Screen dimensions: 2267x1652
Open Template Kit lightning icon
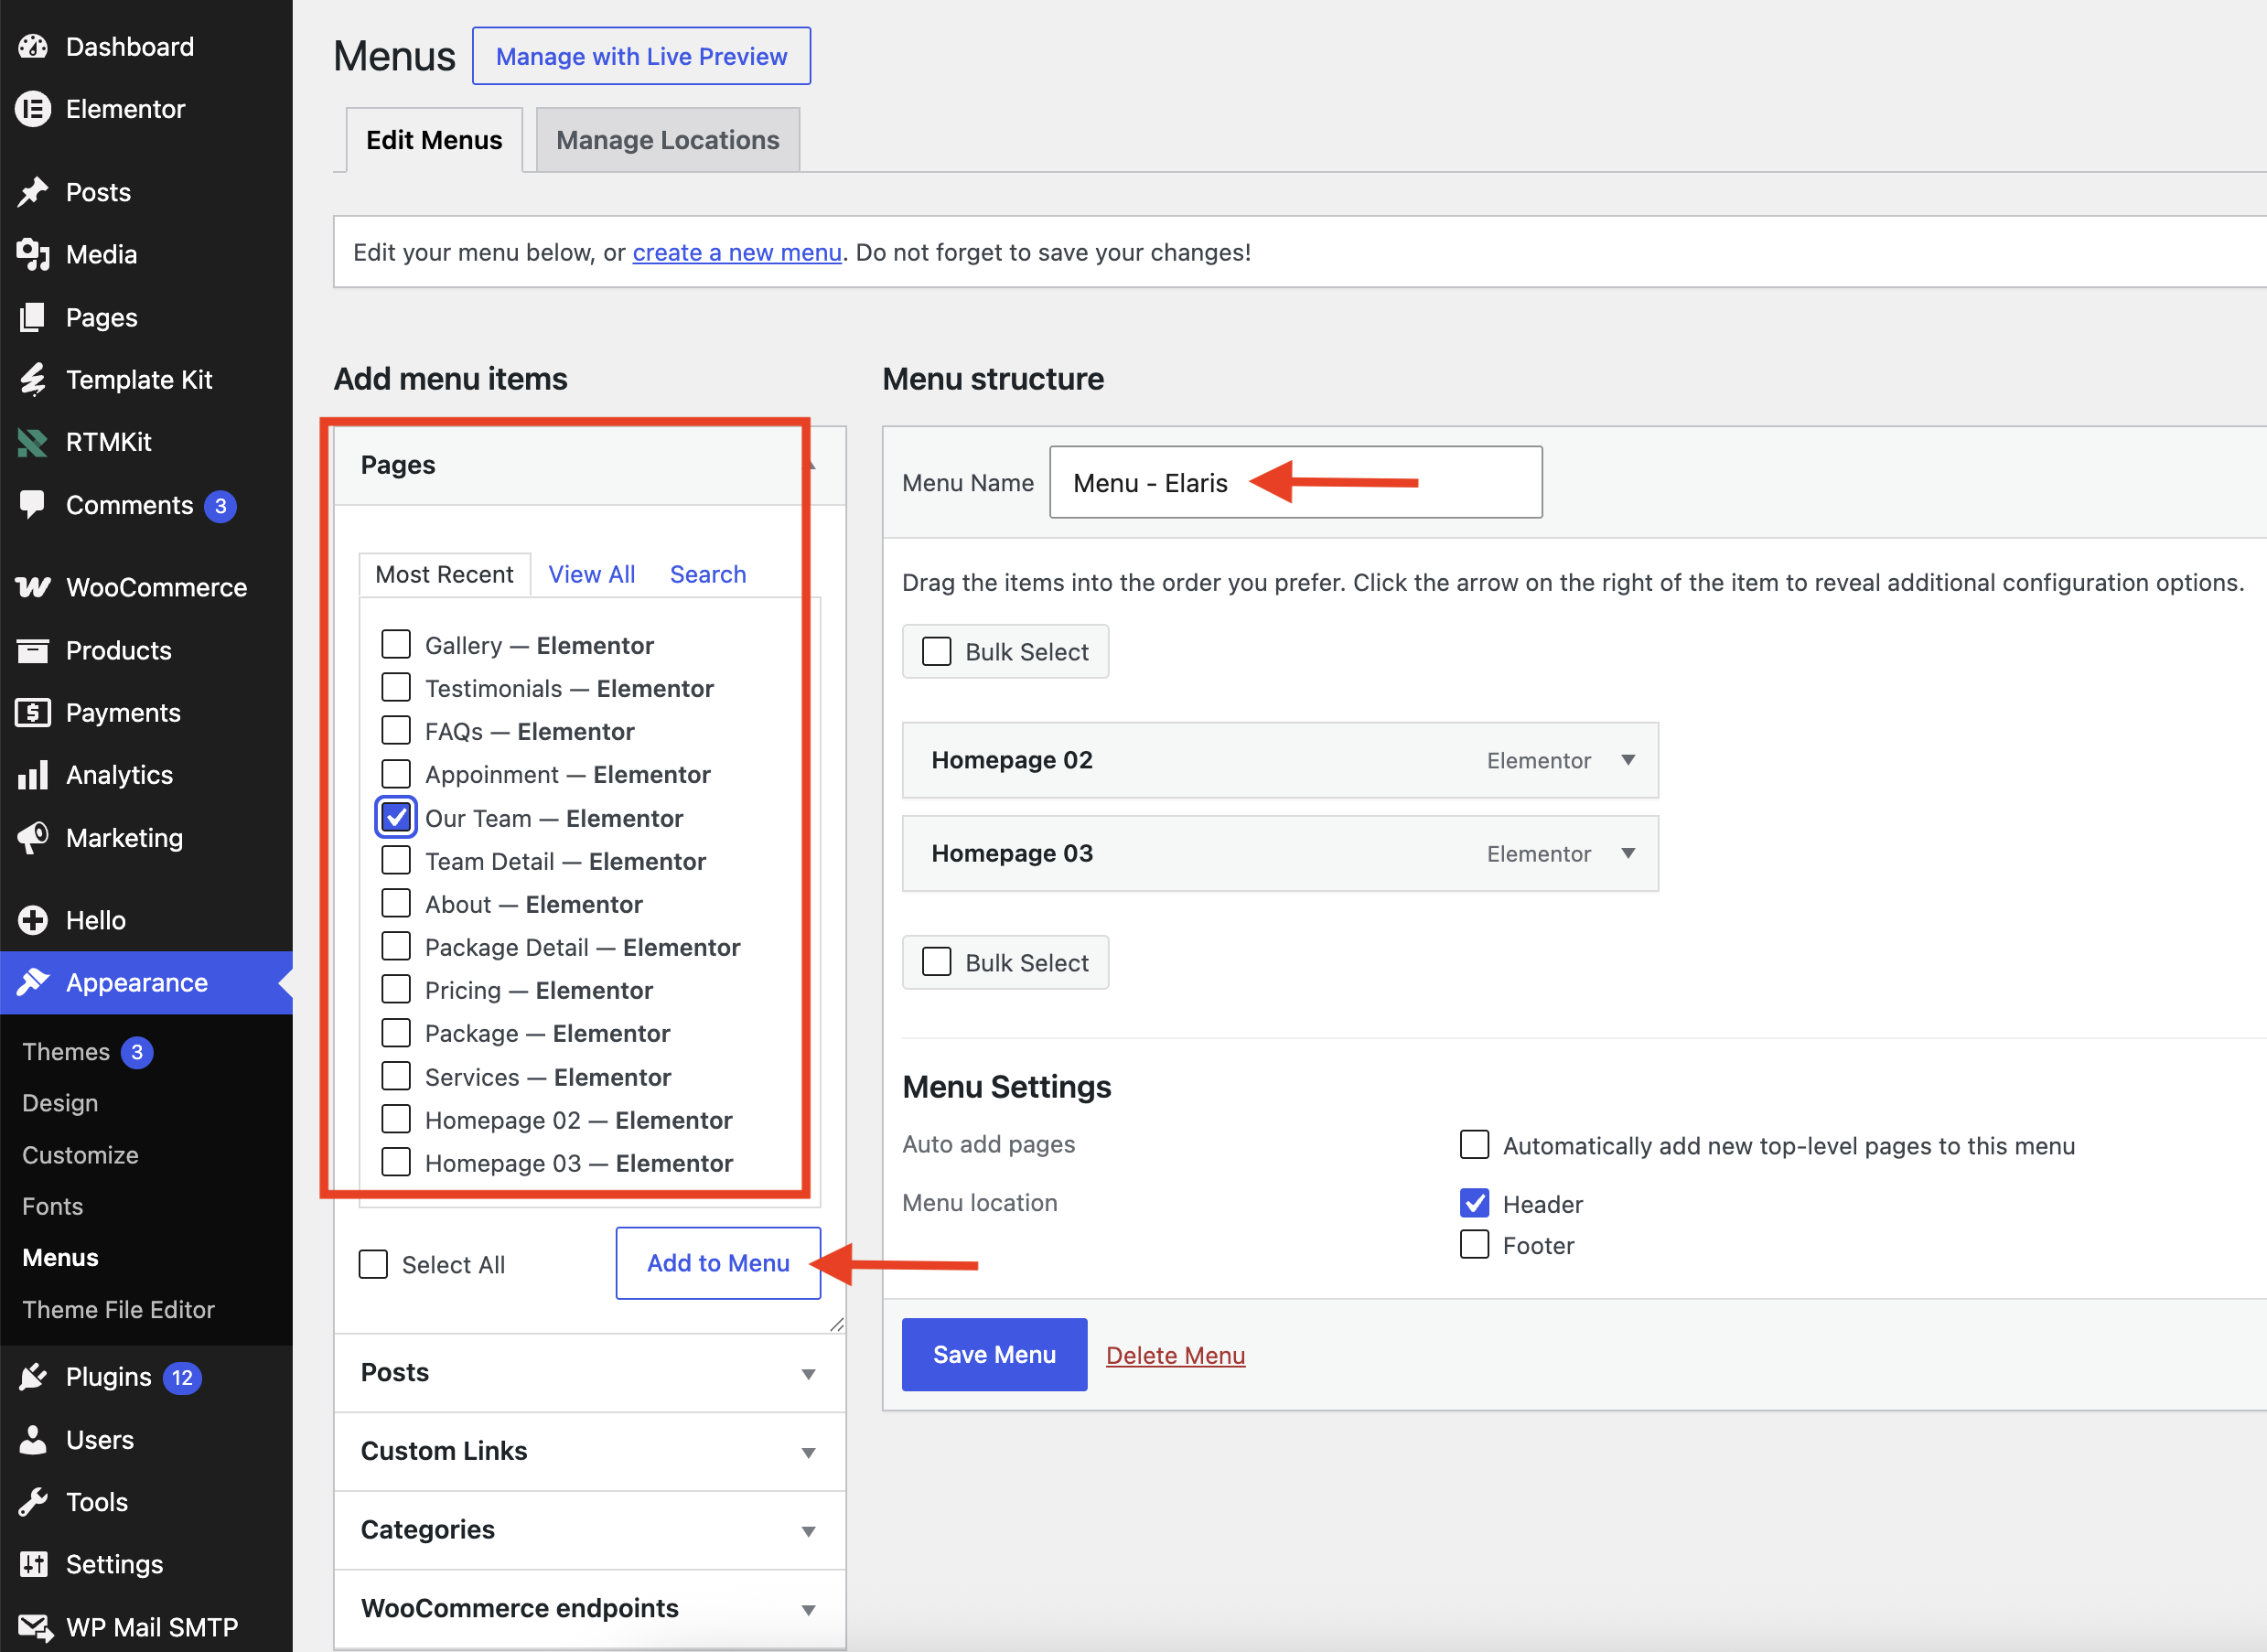coord(33,380)
